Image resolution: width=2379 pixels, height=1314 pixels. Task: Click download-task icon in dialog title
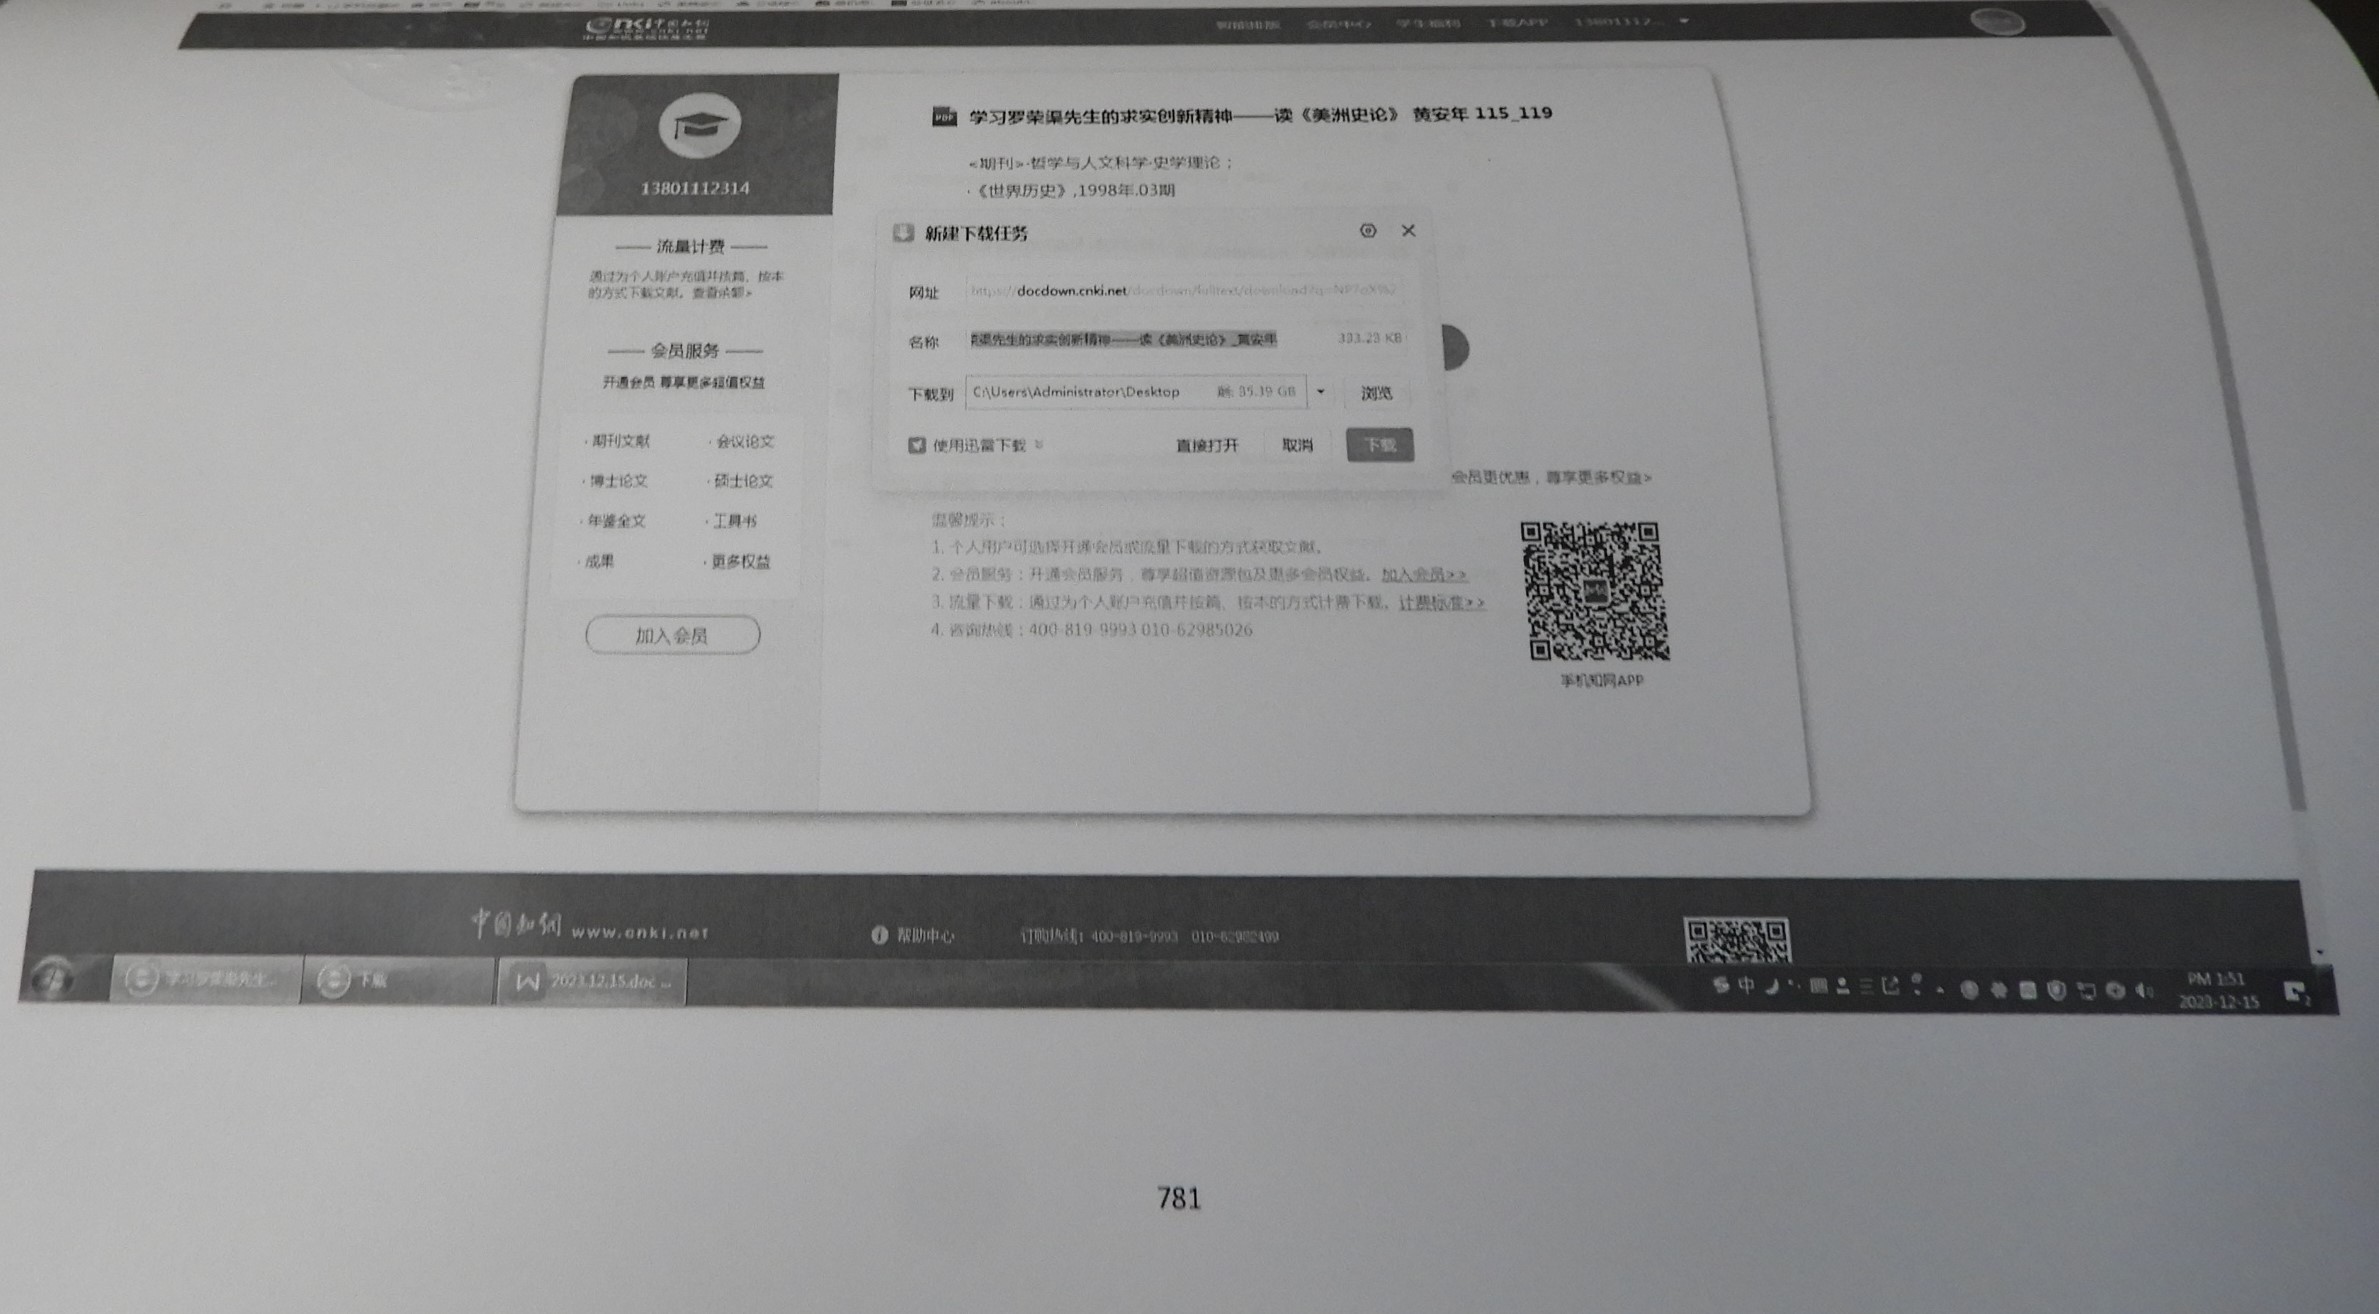coord(903,233)
